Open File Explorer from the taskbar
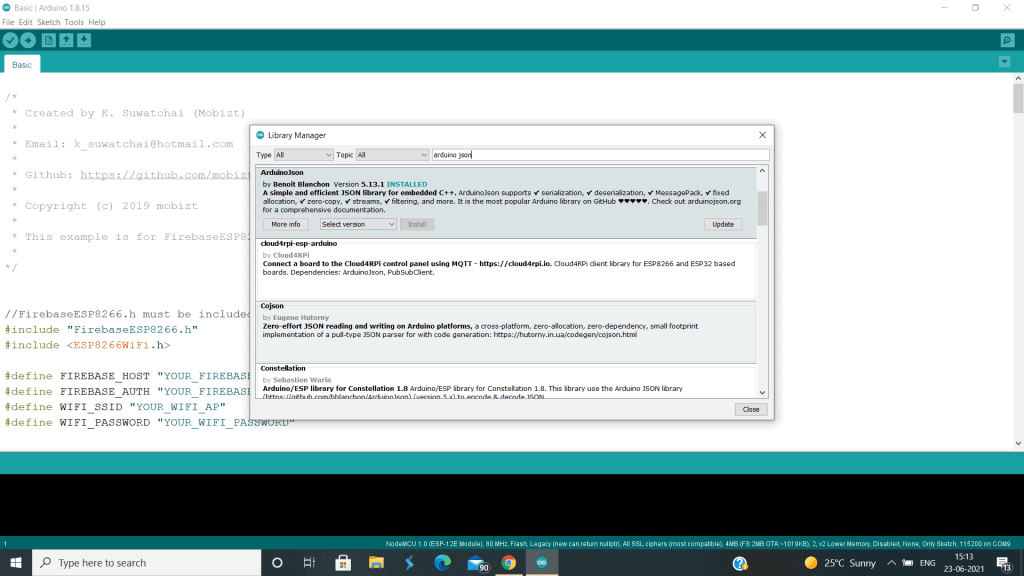The height and width of the screenshot is (576, 1024). point(376,563)
